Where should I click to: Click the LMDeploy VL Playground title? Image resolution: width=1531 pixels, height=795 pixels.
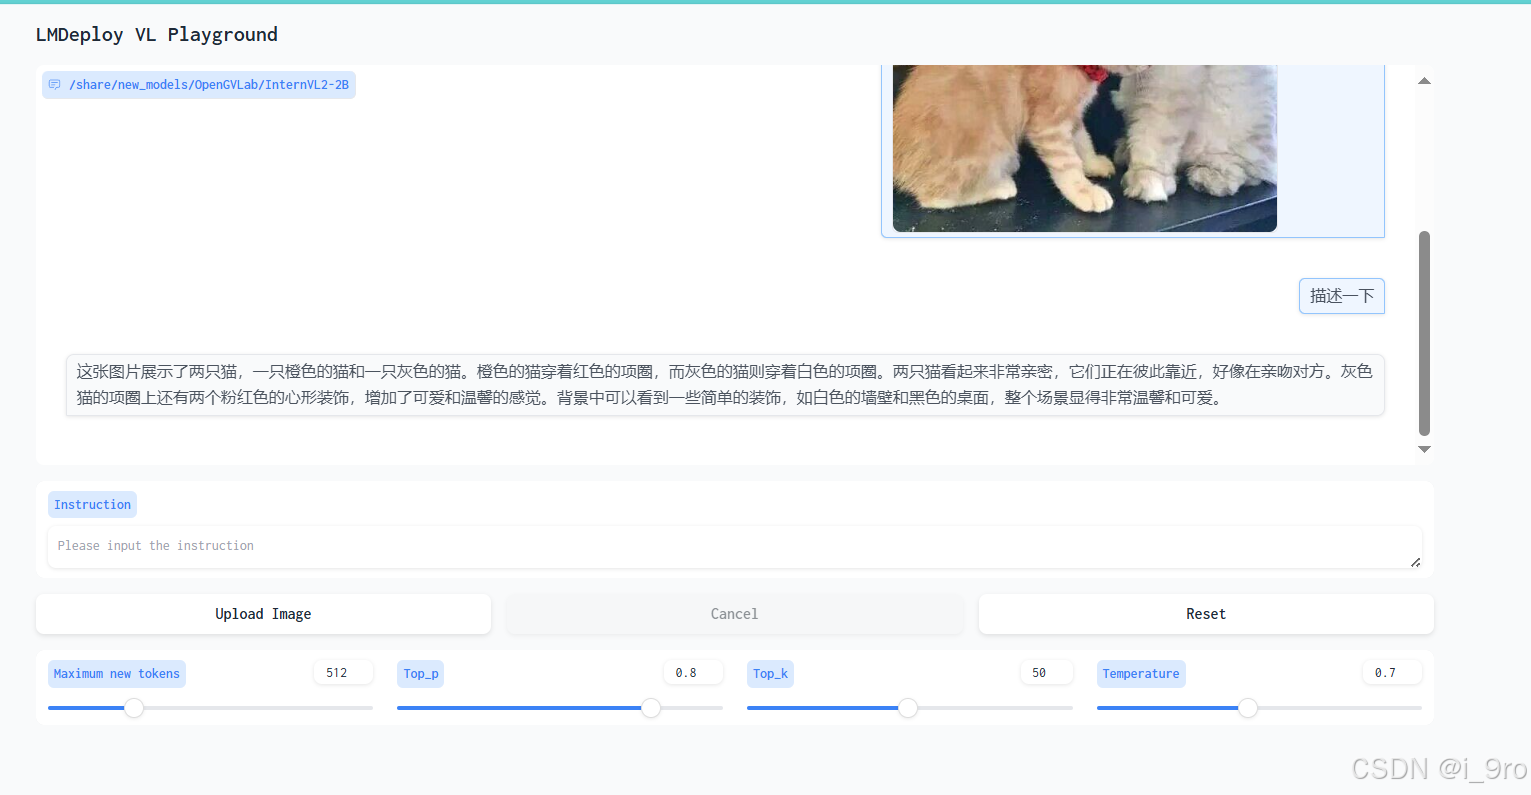pos(157,35)
